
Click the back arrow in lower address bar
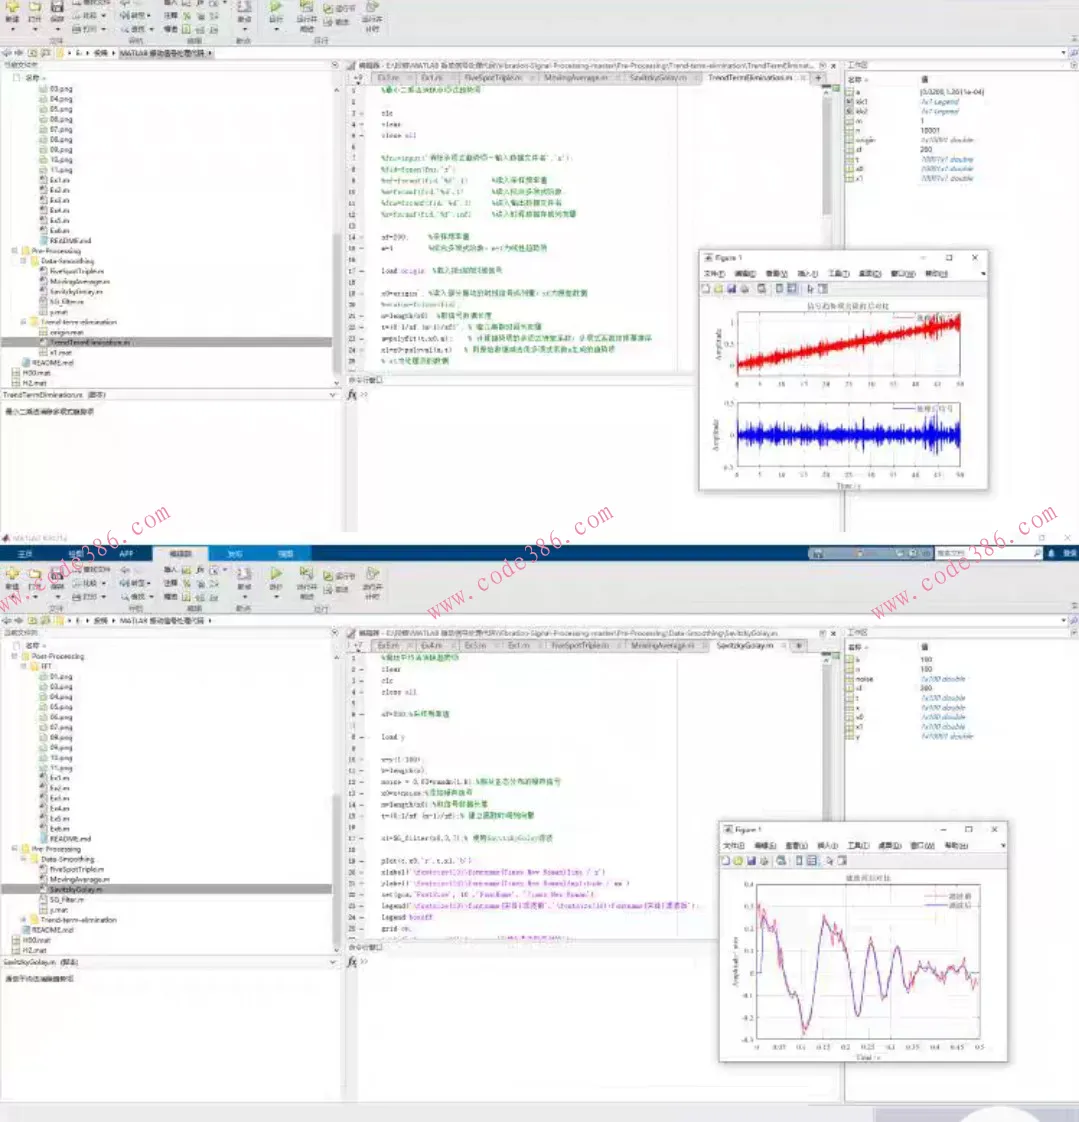7,620
